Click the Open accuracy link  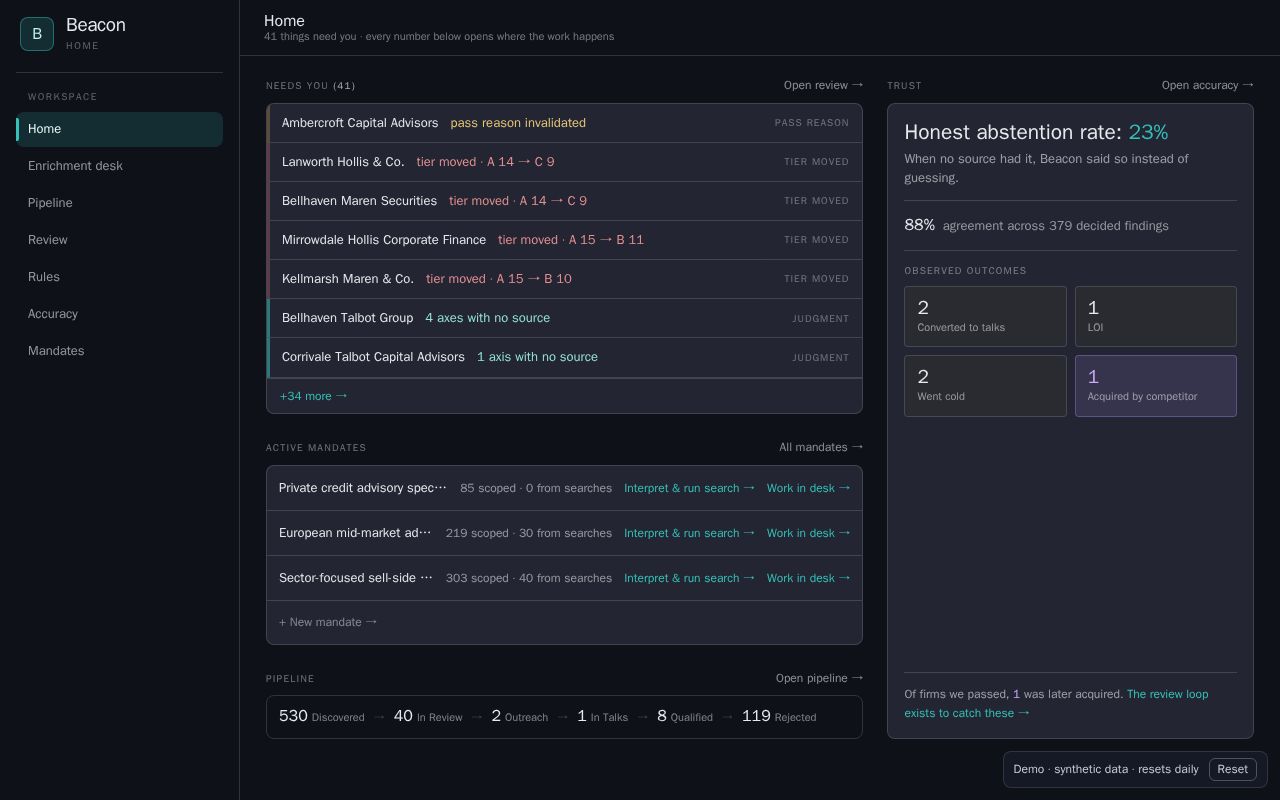pos(1207,85)
